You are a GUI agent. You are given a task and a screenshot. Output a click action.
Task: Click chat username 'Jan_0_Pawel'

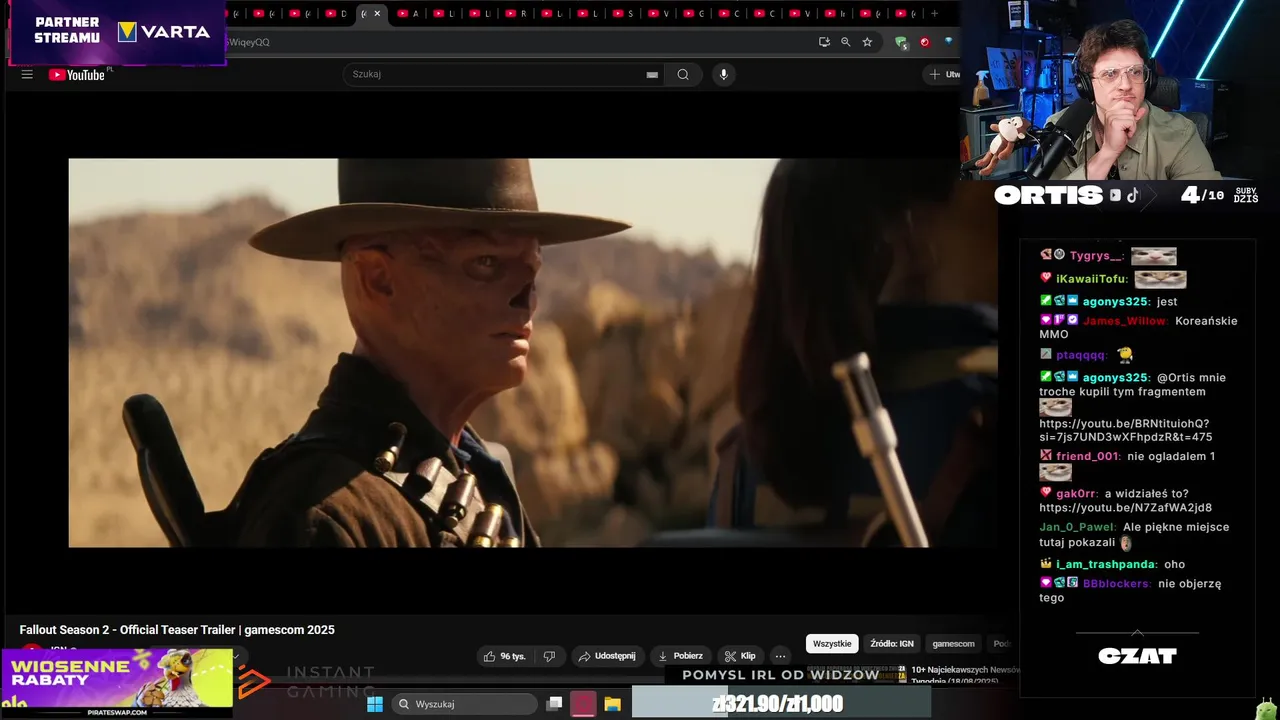1078,527
